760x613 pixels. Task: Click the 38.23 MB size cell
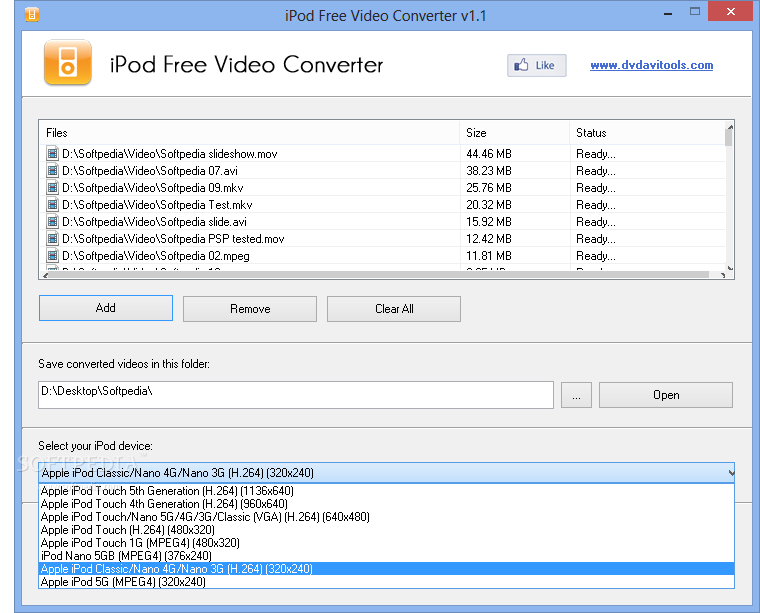click(x=489, y=171)
